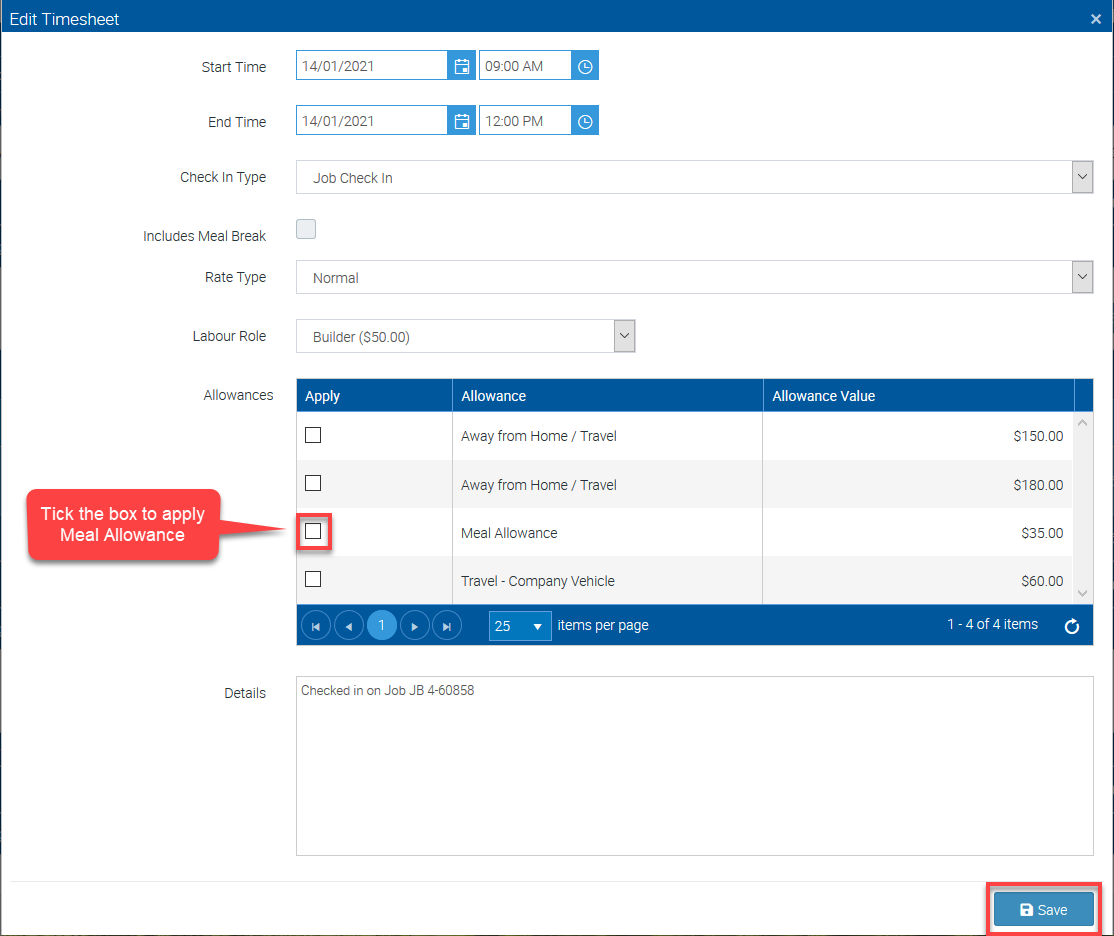Apply the $150.00 Away from Home allowance
Screen dimensions: 1114x936
pos(313,435)
